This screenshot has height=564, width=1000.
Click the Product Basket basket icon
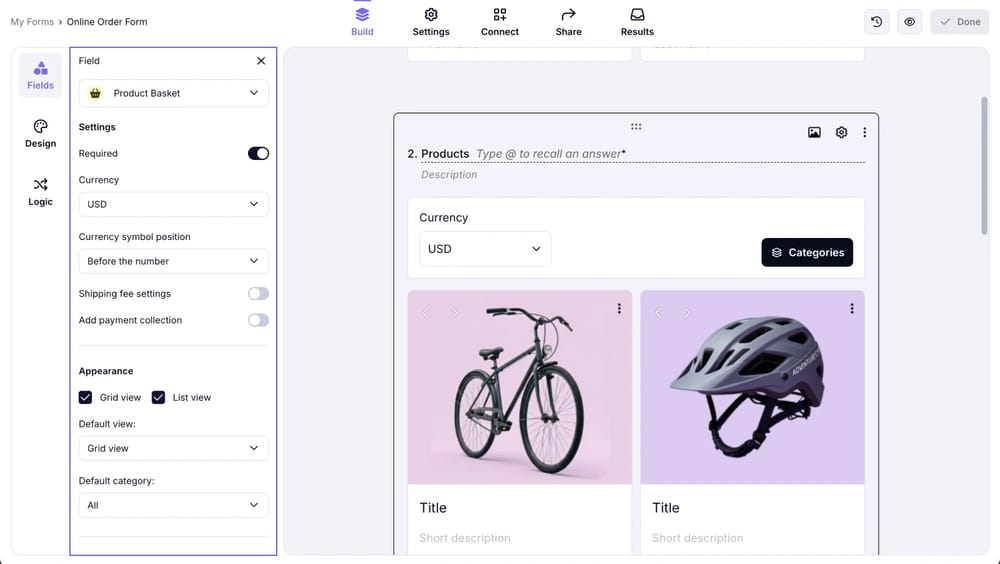pos(95,93)
